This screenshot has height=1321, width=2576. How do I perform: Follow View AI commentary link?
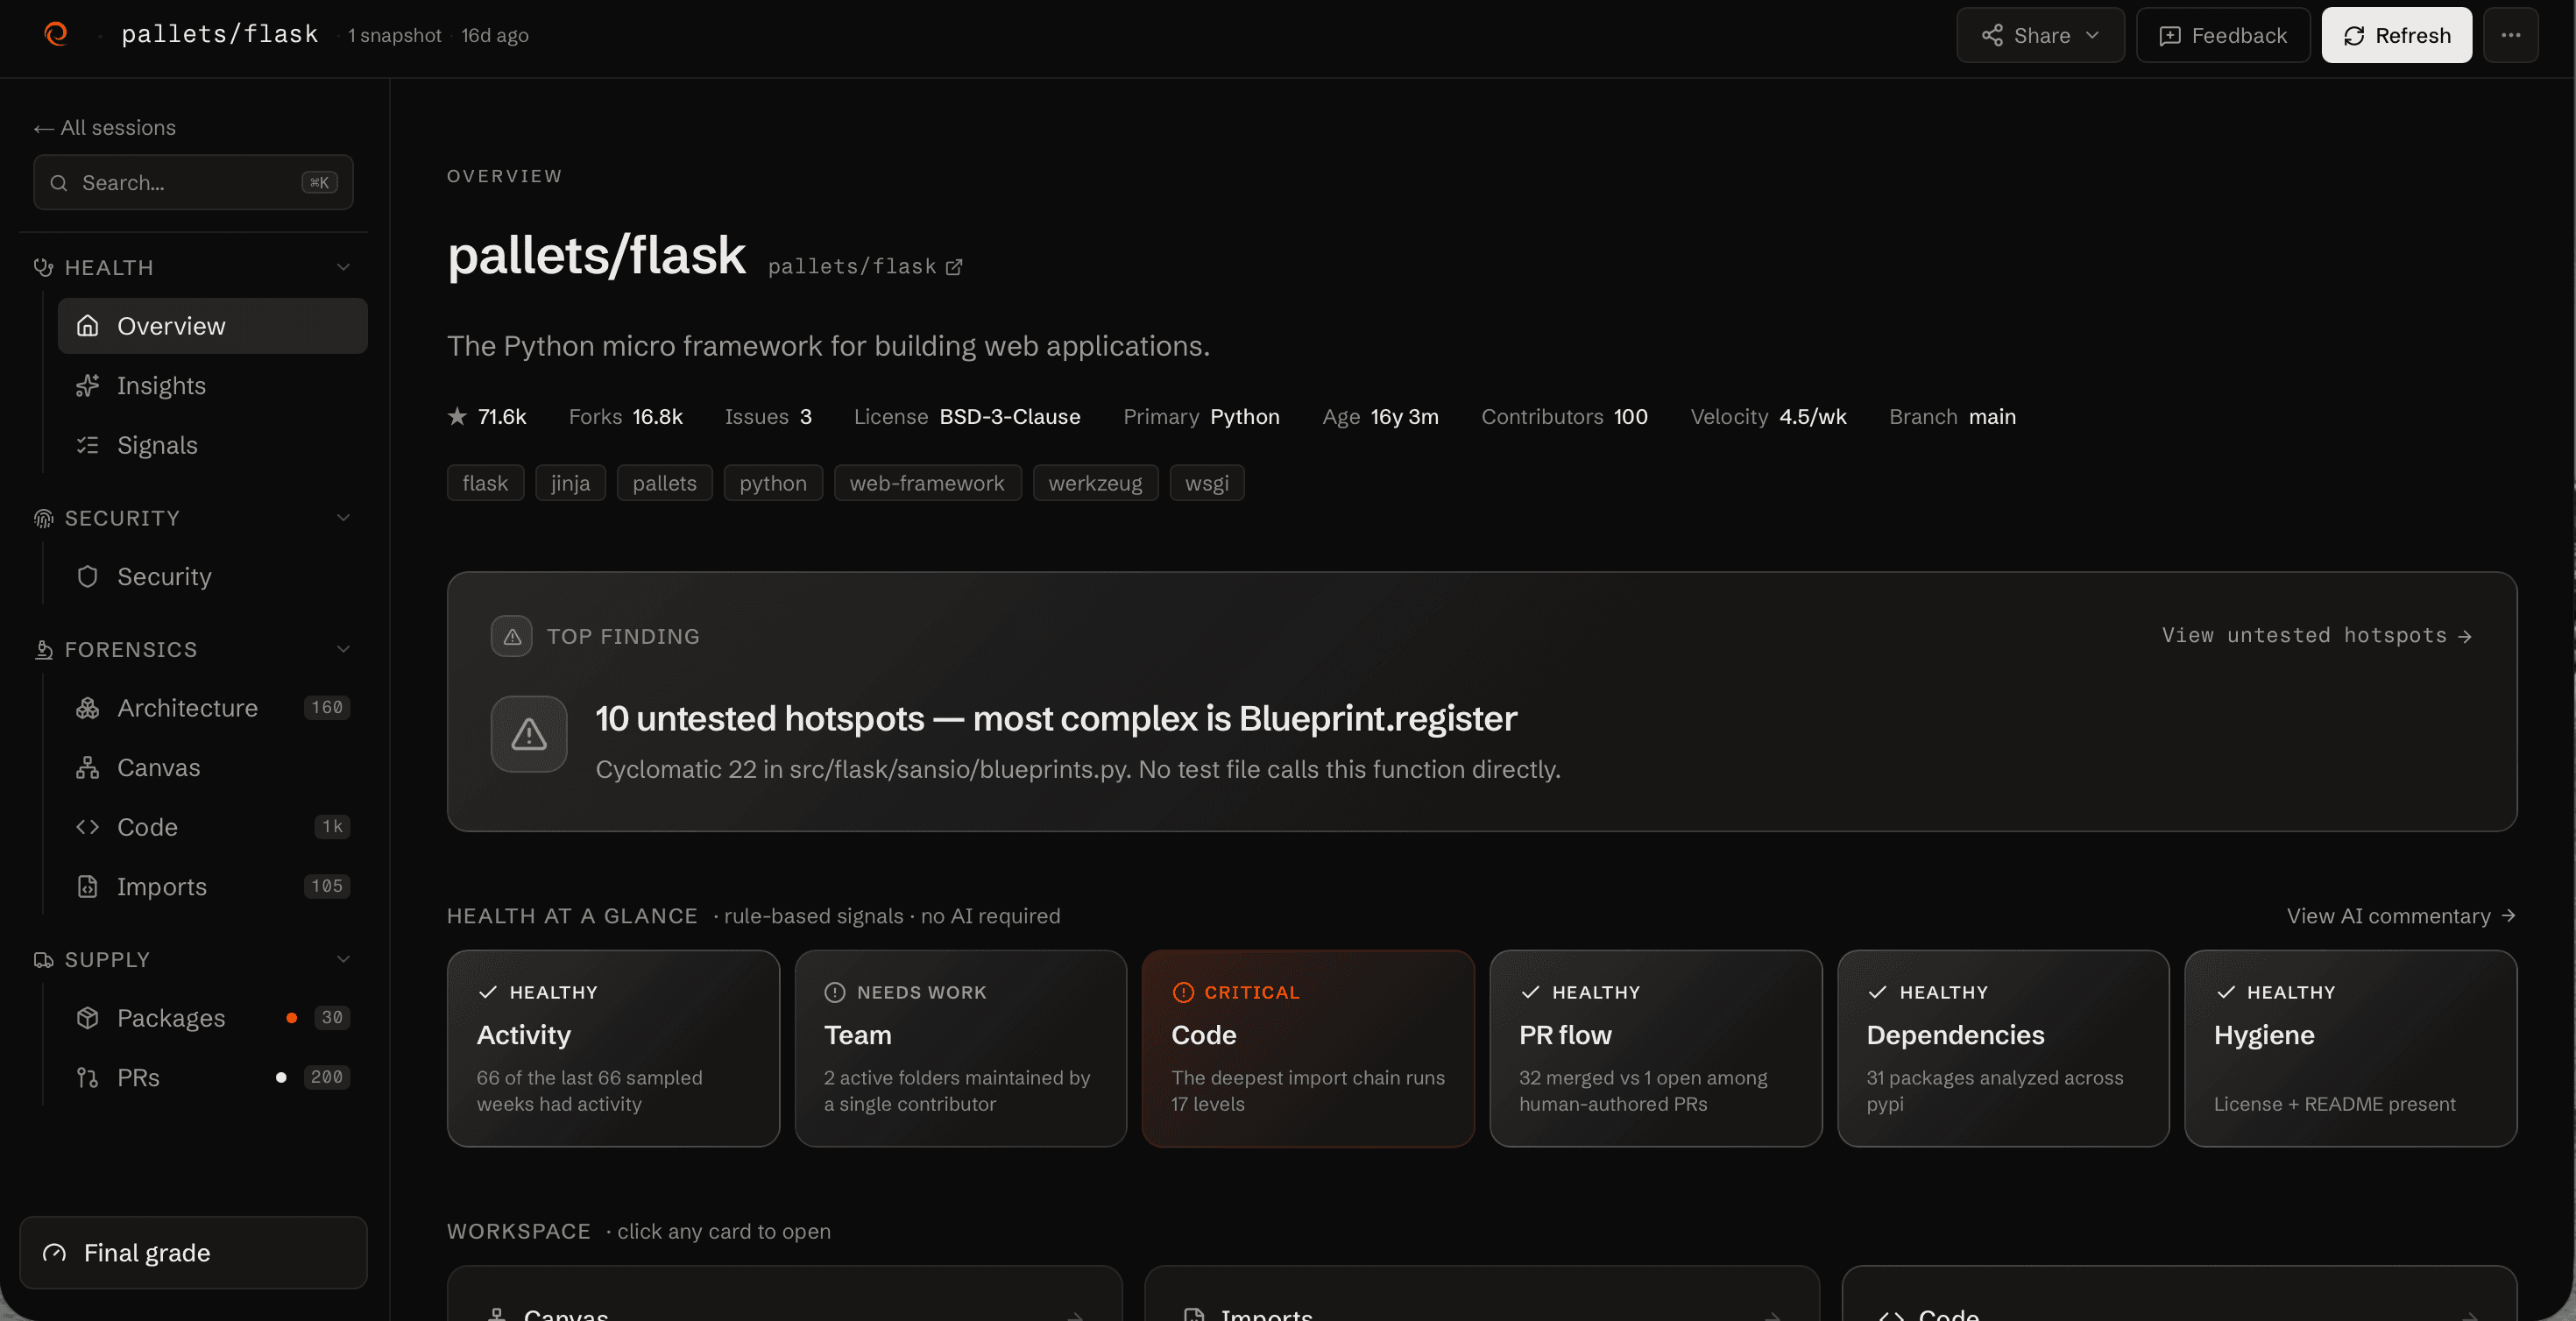point(2401,915)
